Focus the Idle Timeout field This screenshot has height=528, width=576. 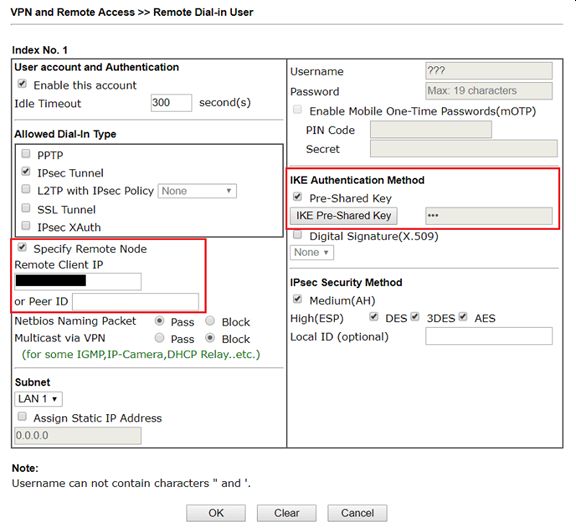click(x=171, y=103)
